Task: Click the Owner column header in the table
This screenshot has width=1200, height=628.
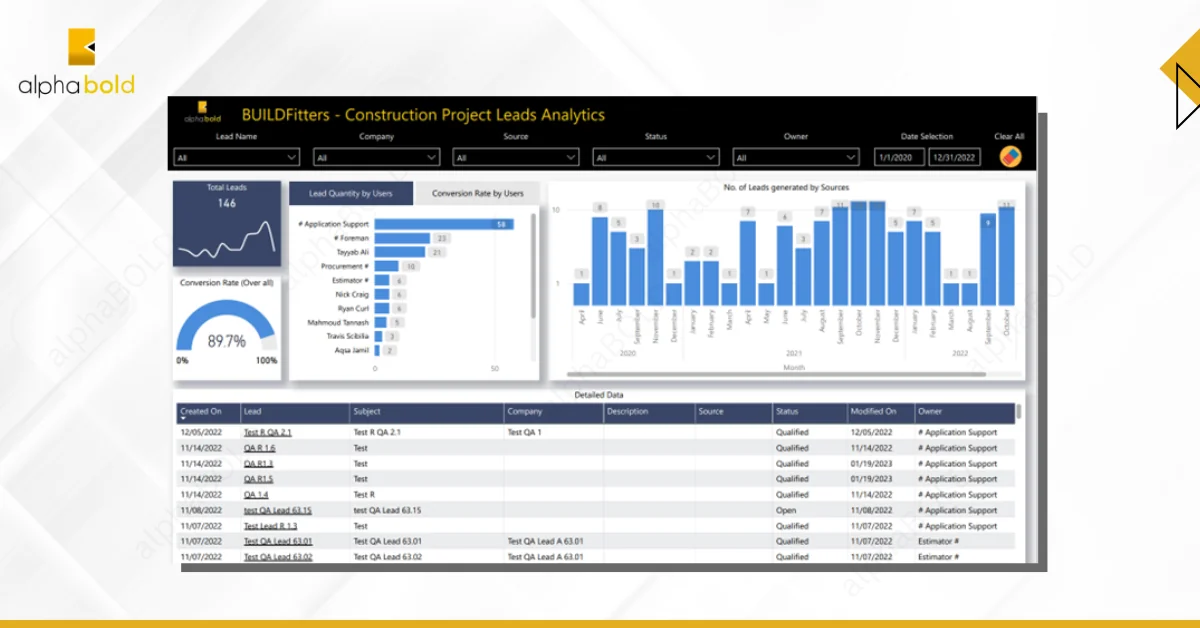Action: point(965,411)
